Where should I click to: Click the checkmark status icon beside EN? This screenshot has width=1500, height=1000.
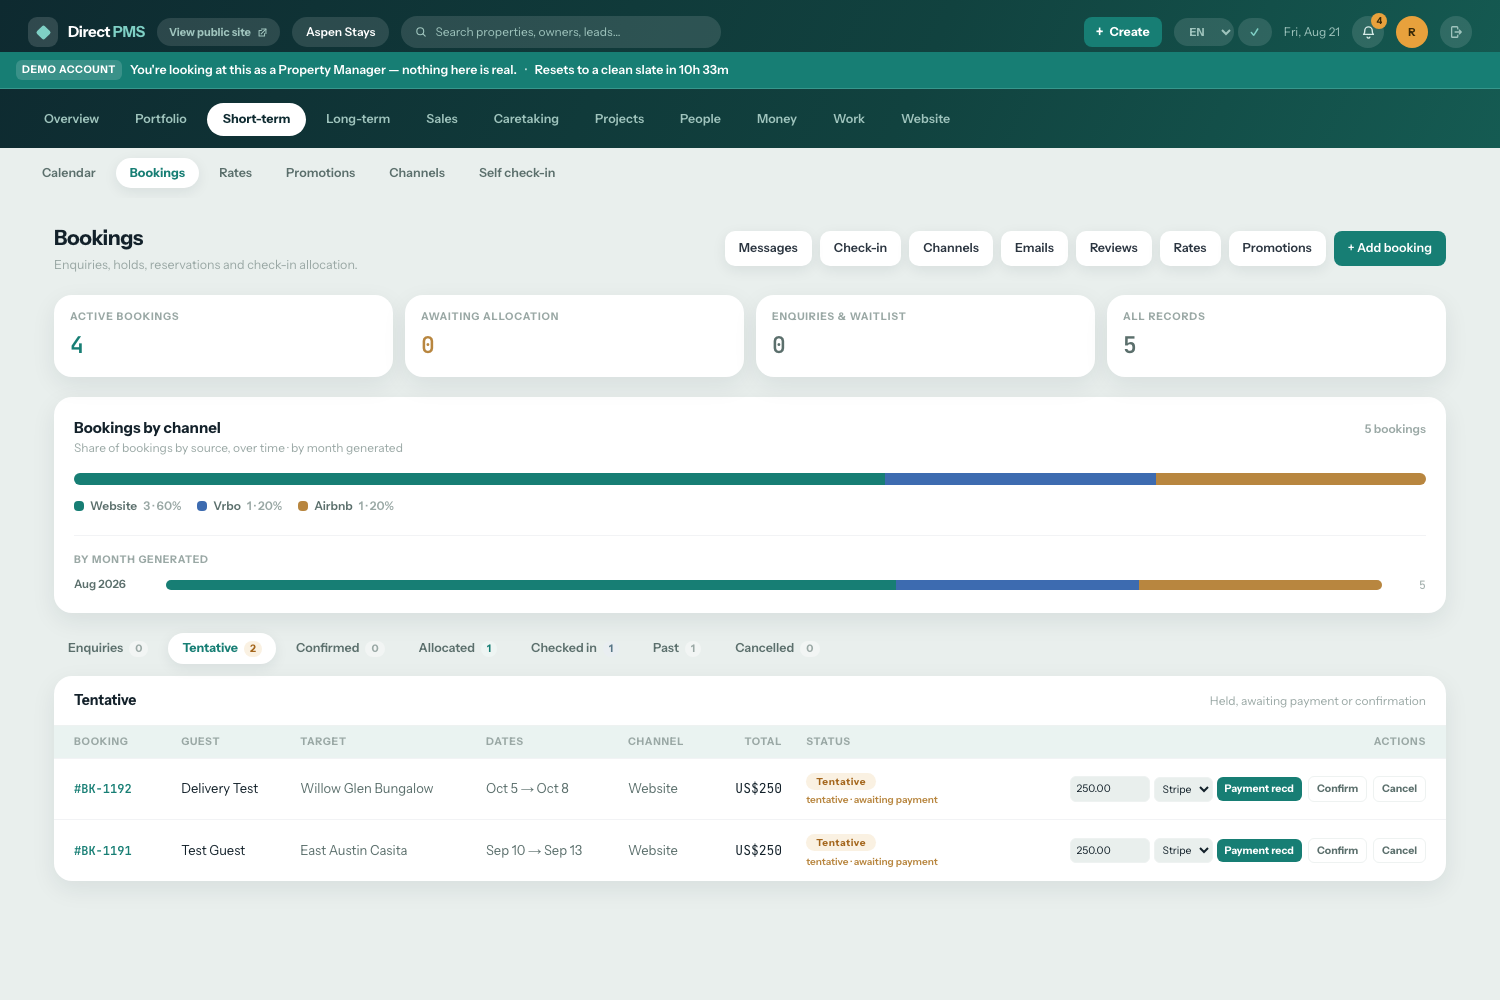click(x=1254, y=32)
